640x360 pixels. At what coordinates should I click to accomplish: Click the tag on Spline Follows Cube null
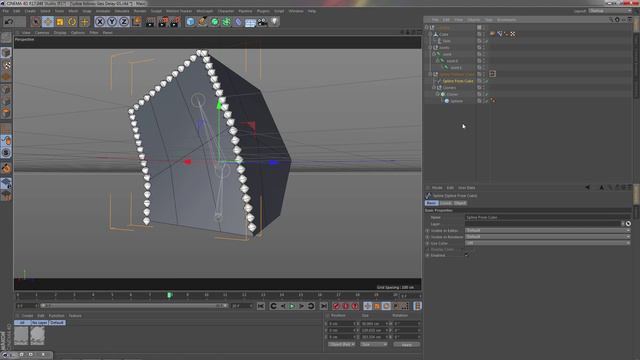492,74
